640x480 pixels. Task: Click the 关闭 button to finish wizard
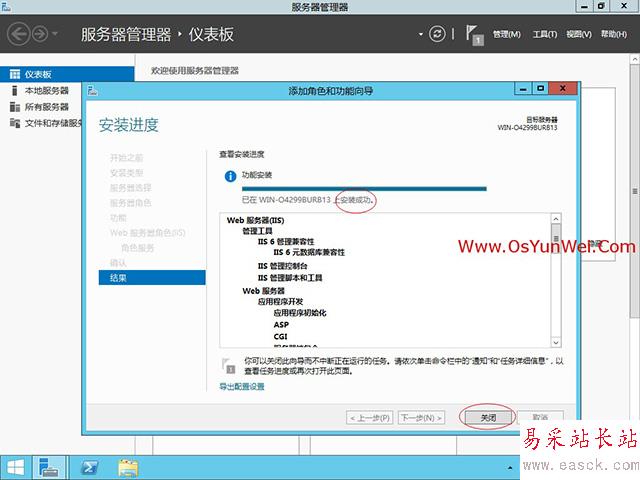(488, 418)
